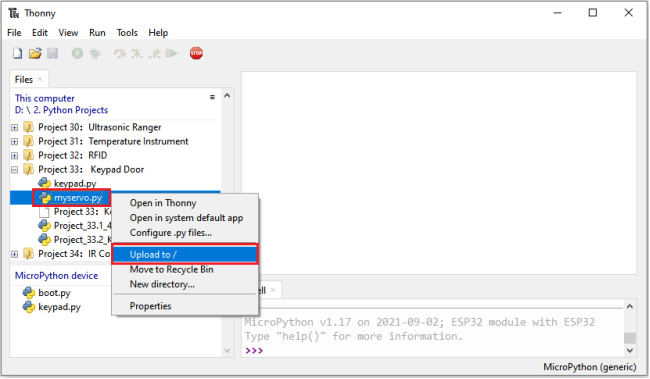Expand Project 31: Temperature Instrument folder
Viewport: 650px width, 379px height.
pos(15,141)
